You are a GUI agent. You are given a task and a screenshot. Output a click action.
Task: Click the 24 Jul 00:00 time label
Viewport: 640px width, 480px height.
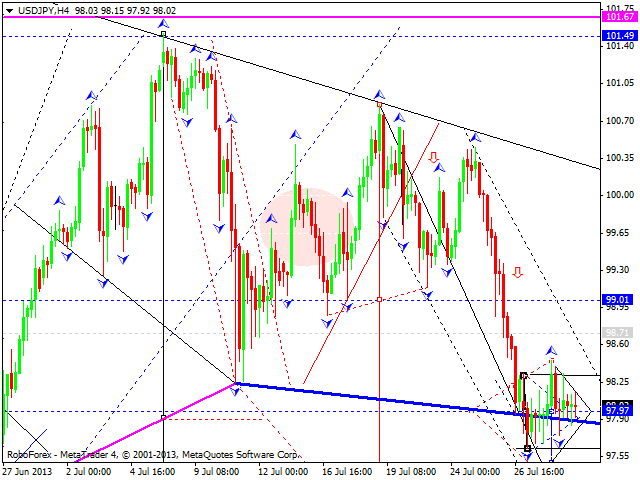[475, 472]
